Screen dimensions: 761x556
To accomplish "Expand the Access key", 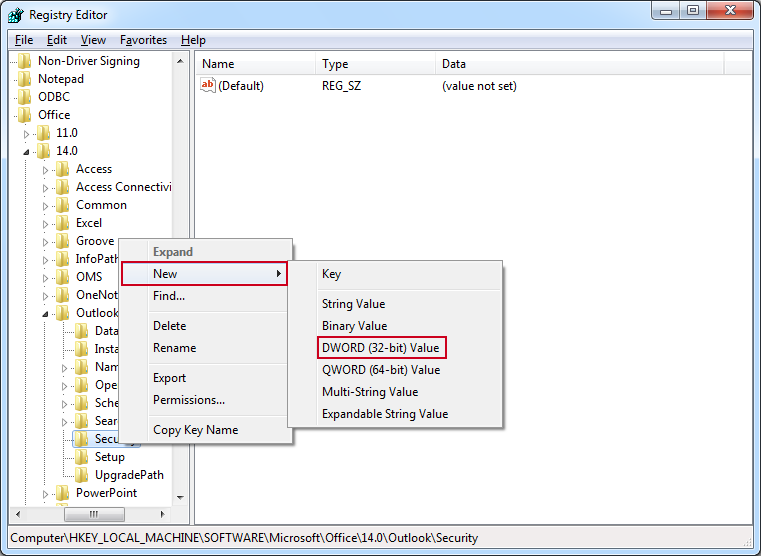I will point(45,170).
